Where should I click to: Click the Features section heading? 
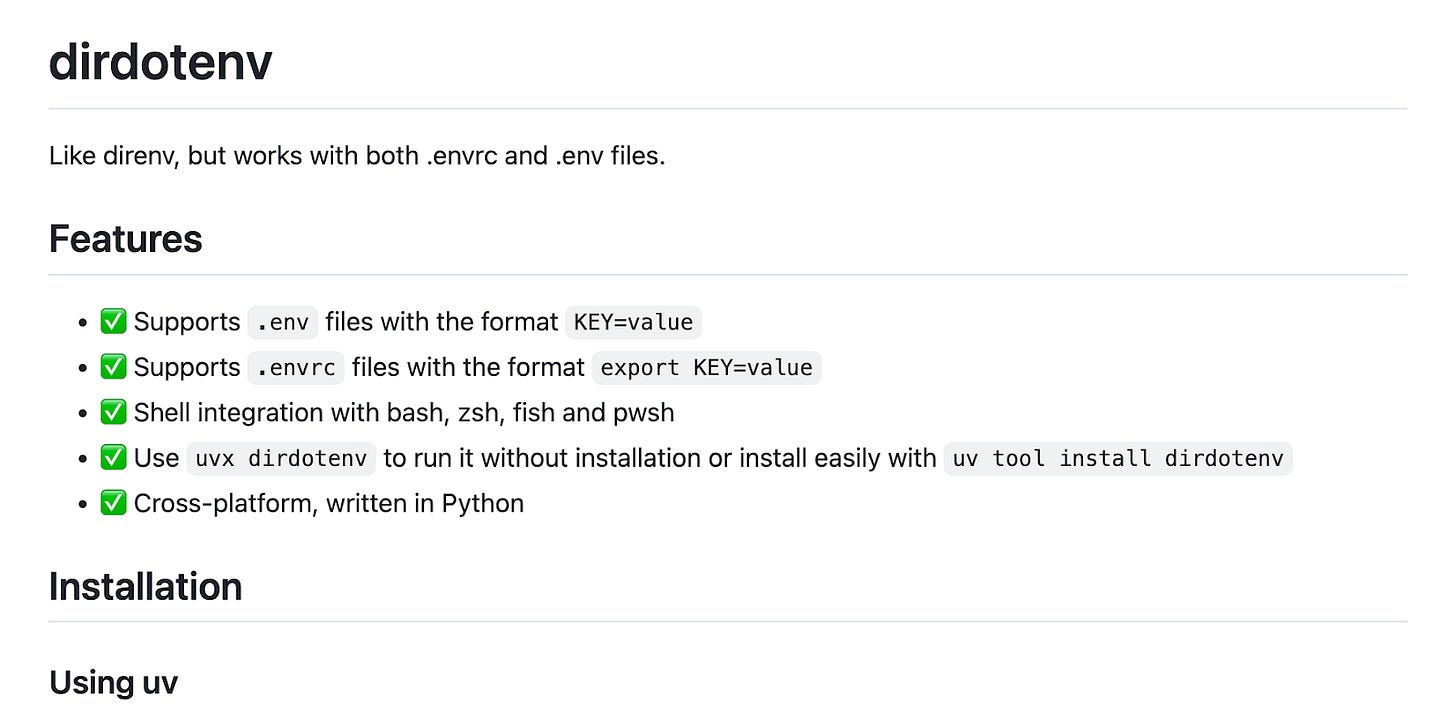coord(125,239)
